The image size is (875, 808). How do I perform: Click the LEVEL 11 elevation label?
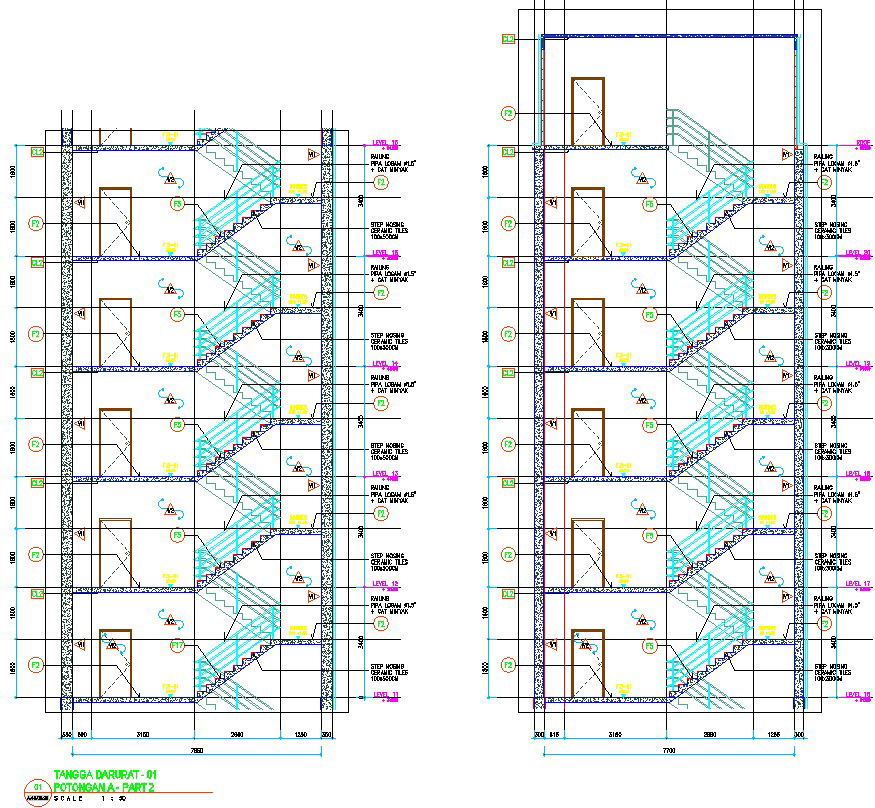386,693
